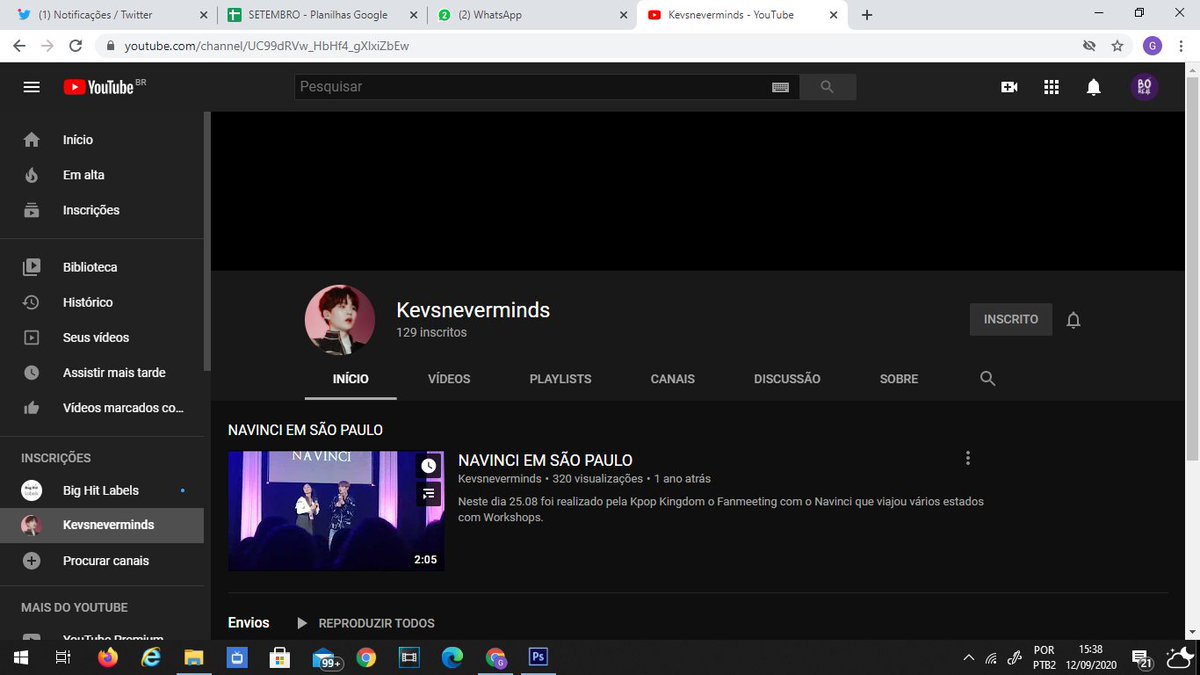Bookmark this page star icon
This screenshot has width=1200, height=675.
pyautogui.click(x=1118, y=46)
